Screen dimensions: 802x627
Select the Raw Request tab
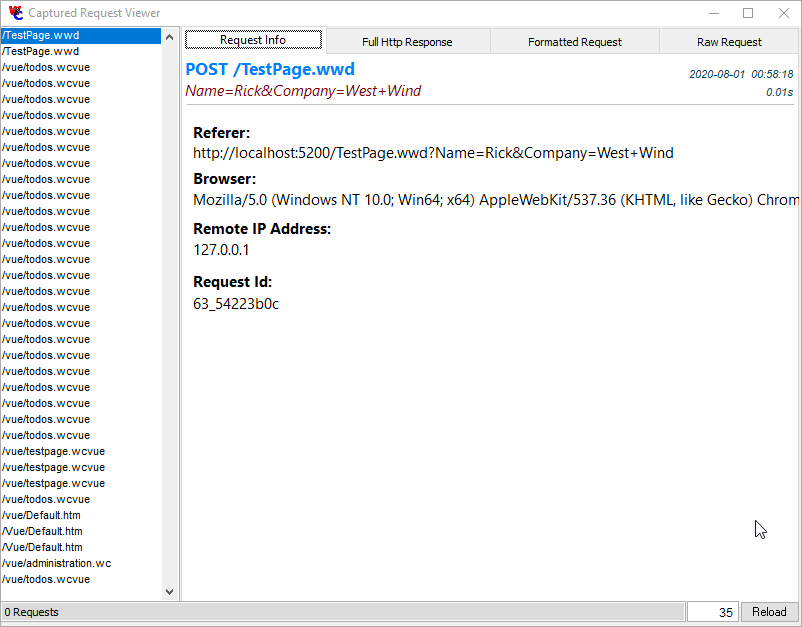click(x=729, y=41)
